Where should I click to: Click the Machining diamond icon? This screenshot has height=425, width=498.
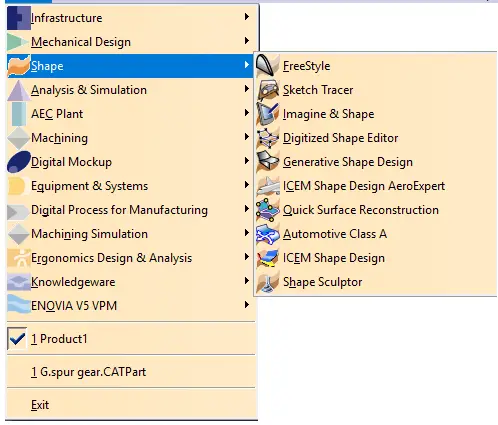click(19, 138)
